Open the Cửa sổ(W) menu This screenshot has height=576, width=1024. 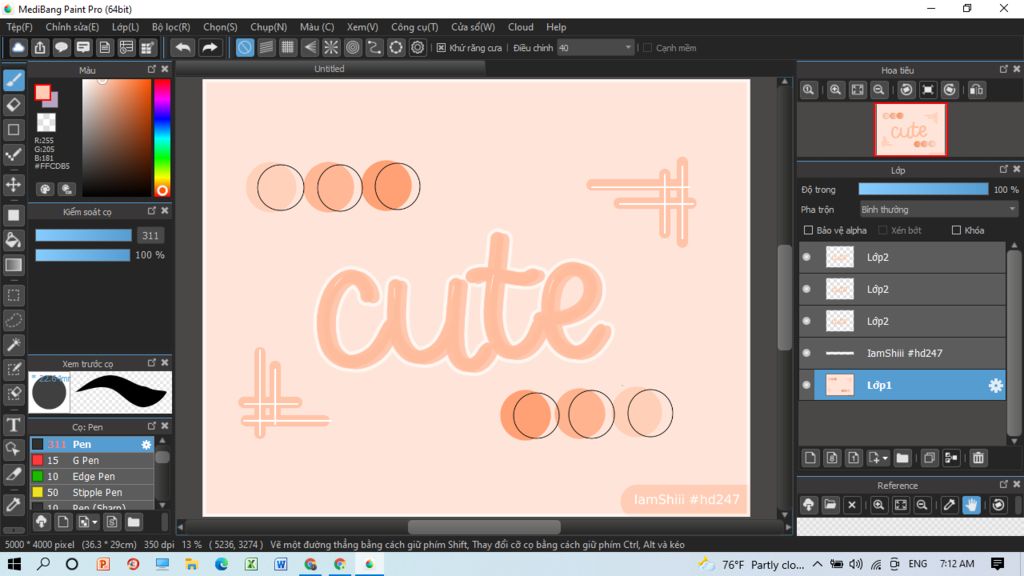point(473,27)
